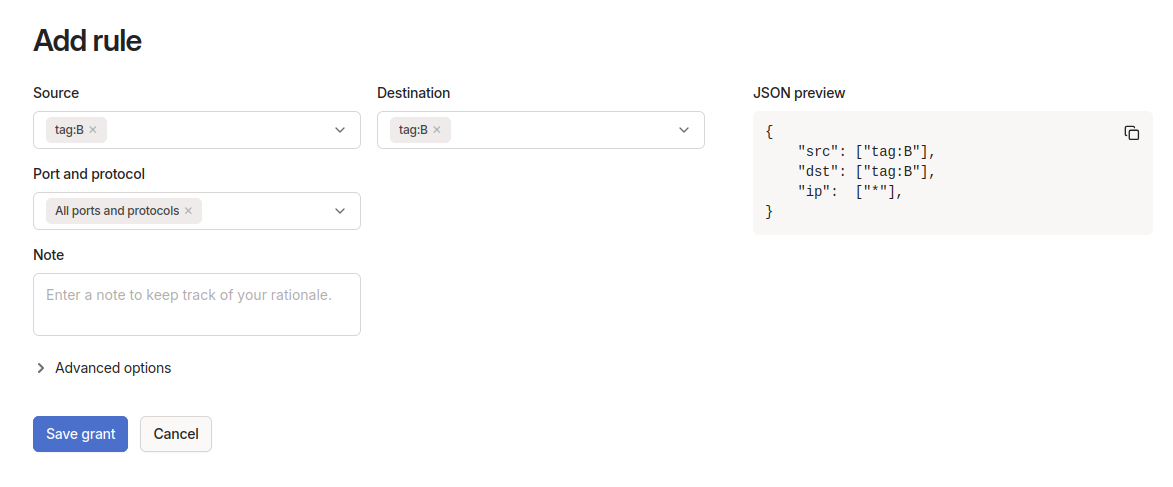Screen dimensions: 1173x487
Task: Remove tag:B from the Destination field
Action: [x=437, y=130]
